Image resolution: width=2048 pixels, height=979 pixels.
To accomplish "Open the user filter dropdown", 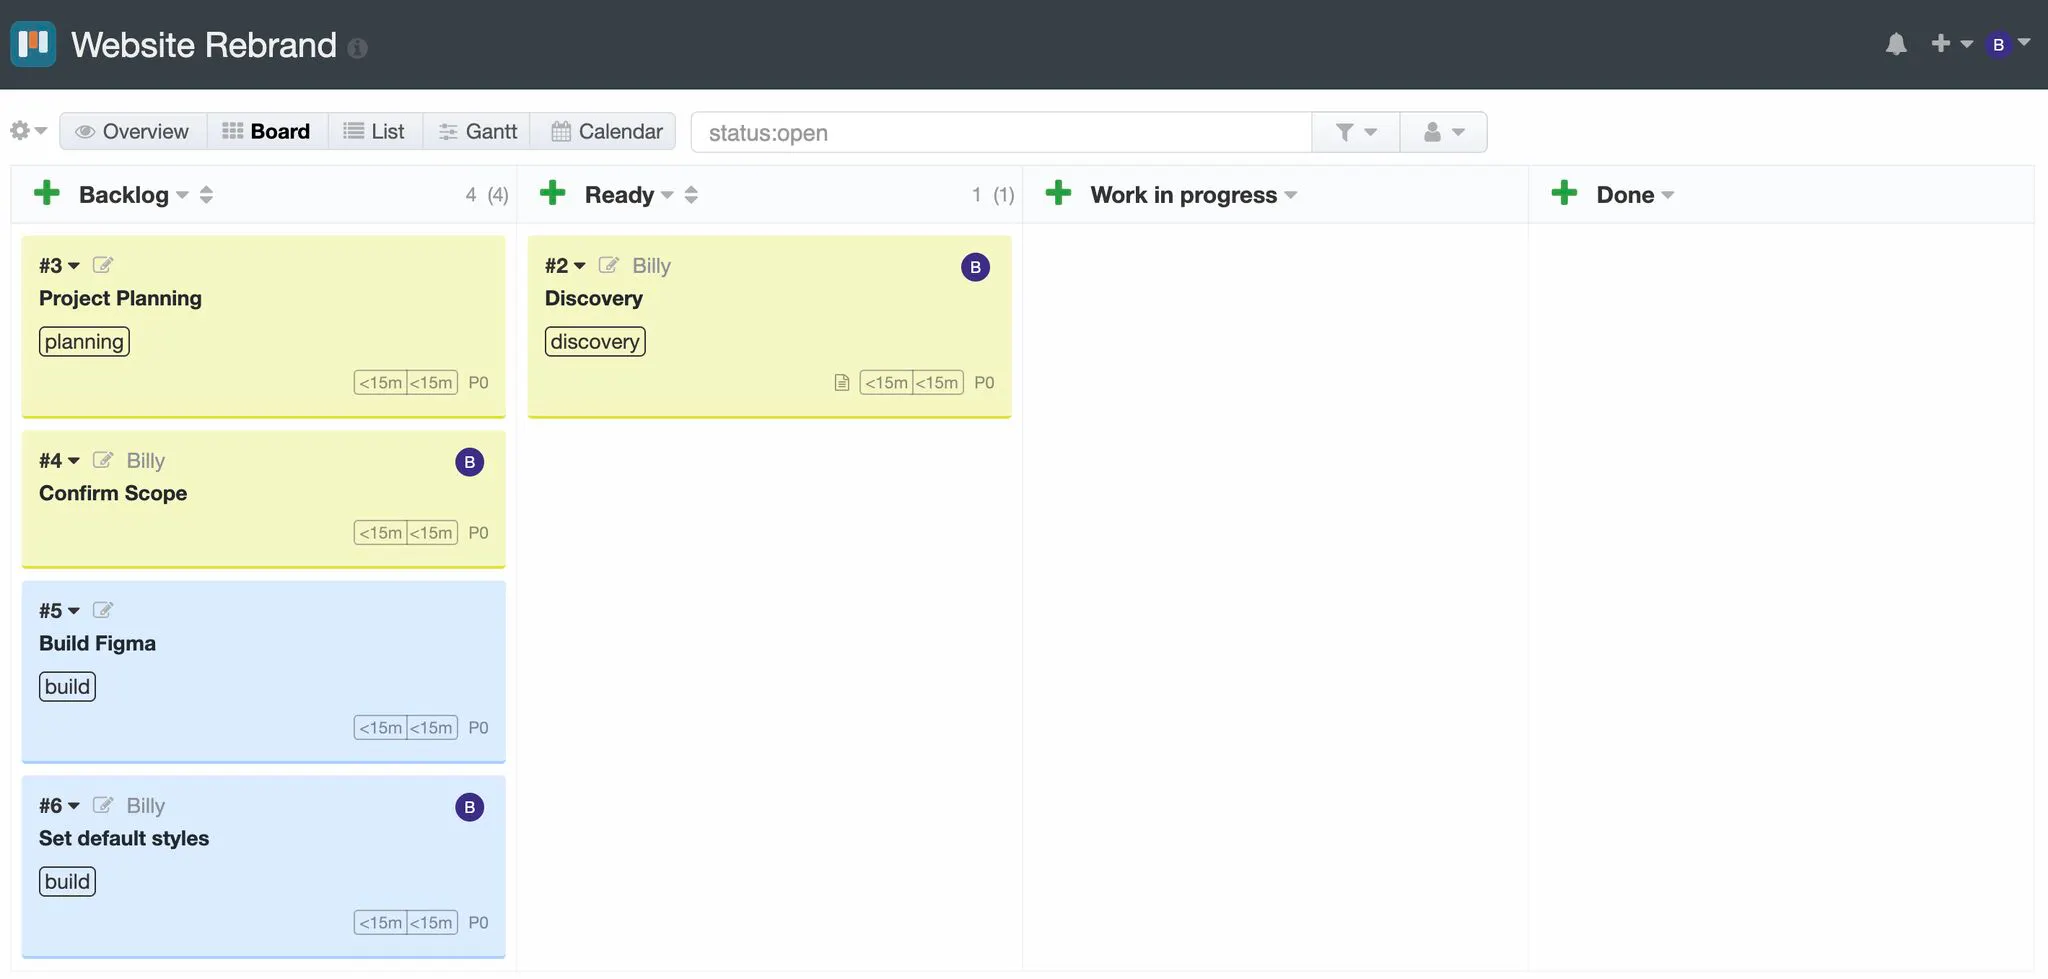I will point(1443,132).
